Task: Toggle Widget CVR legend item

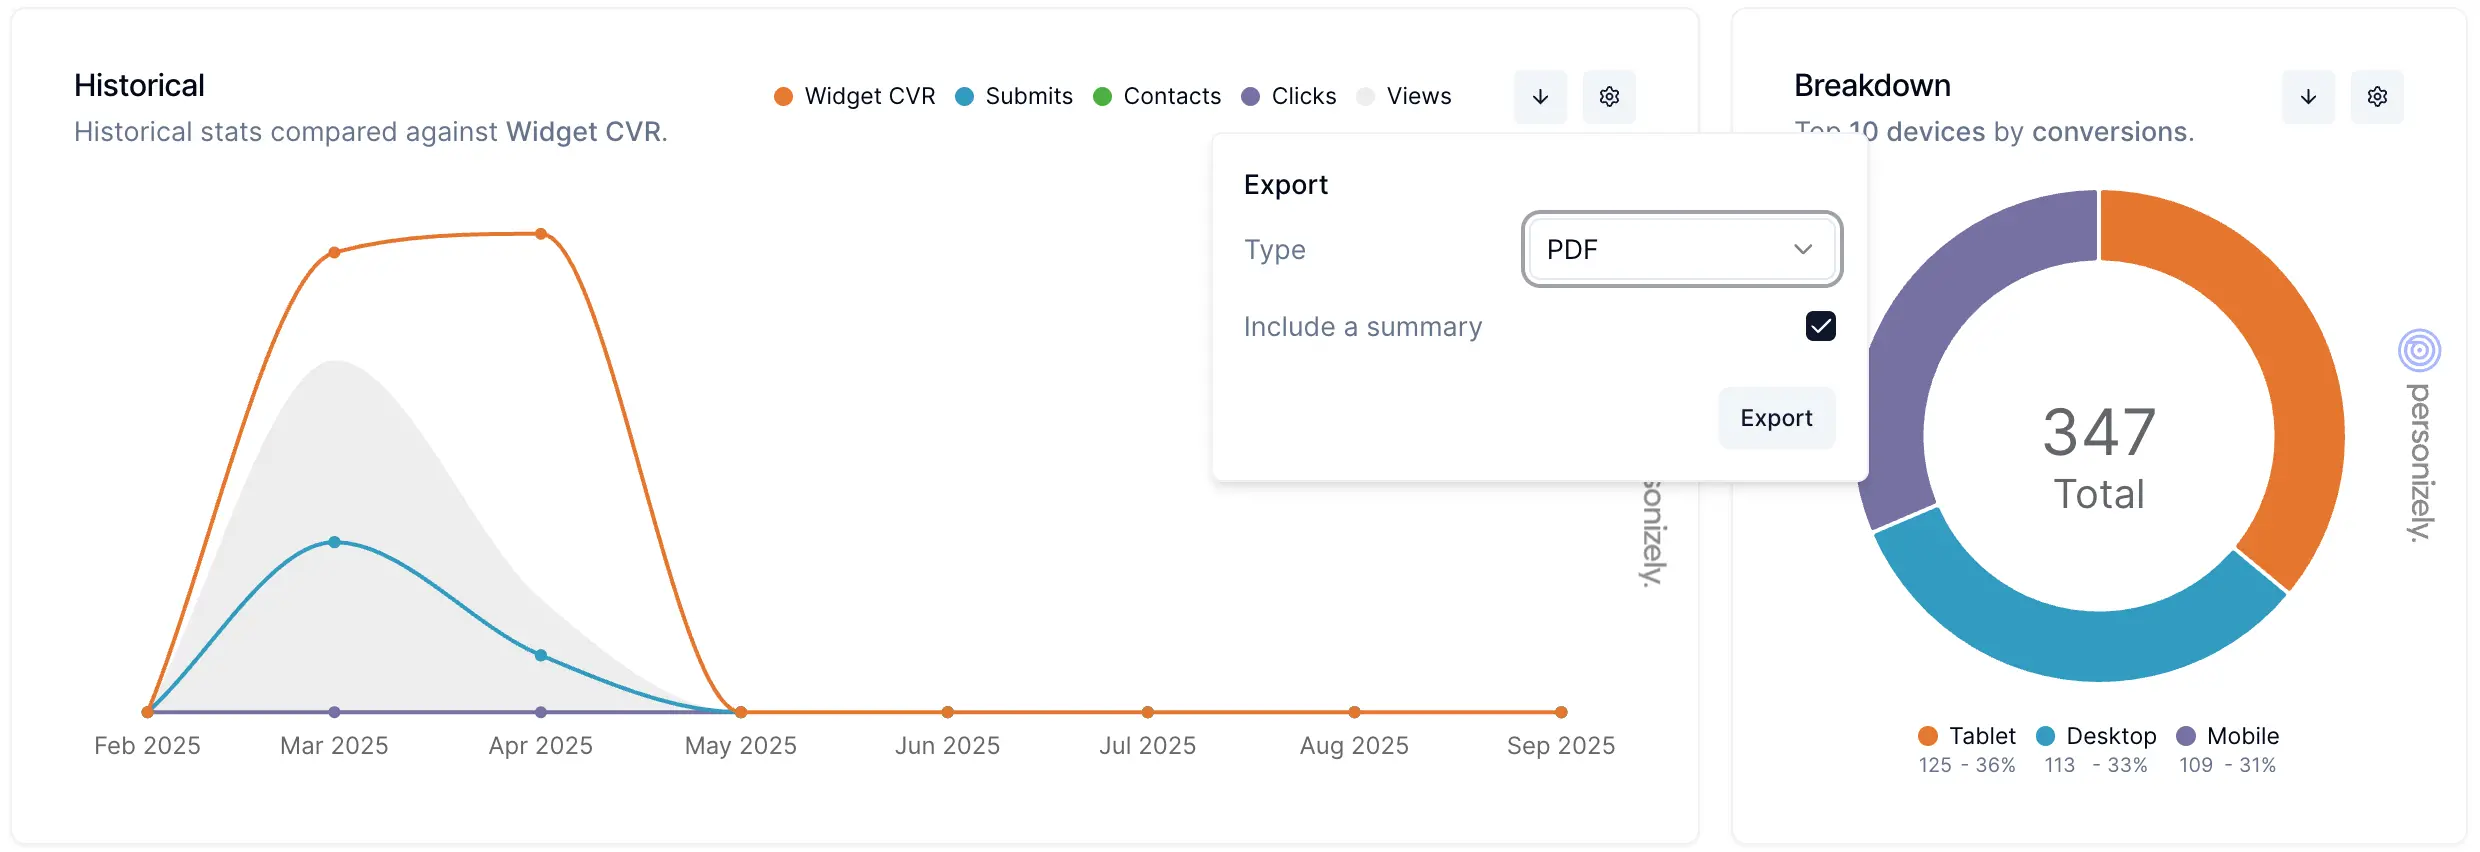Action: [856, 96]
